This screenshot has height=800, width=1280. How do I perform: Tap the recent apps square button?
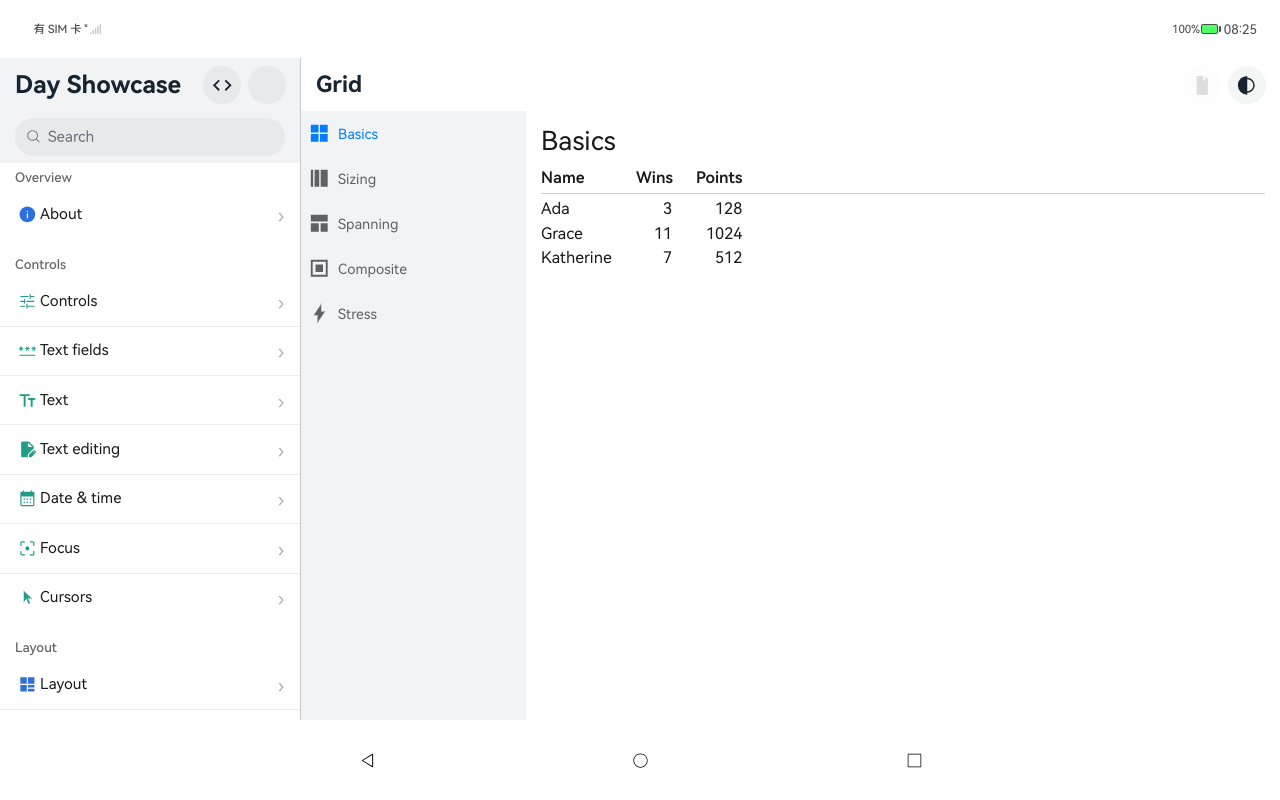click(914, 760)
